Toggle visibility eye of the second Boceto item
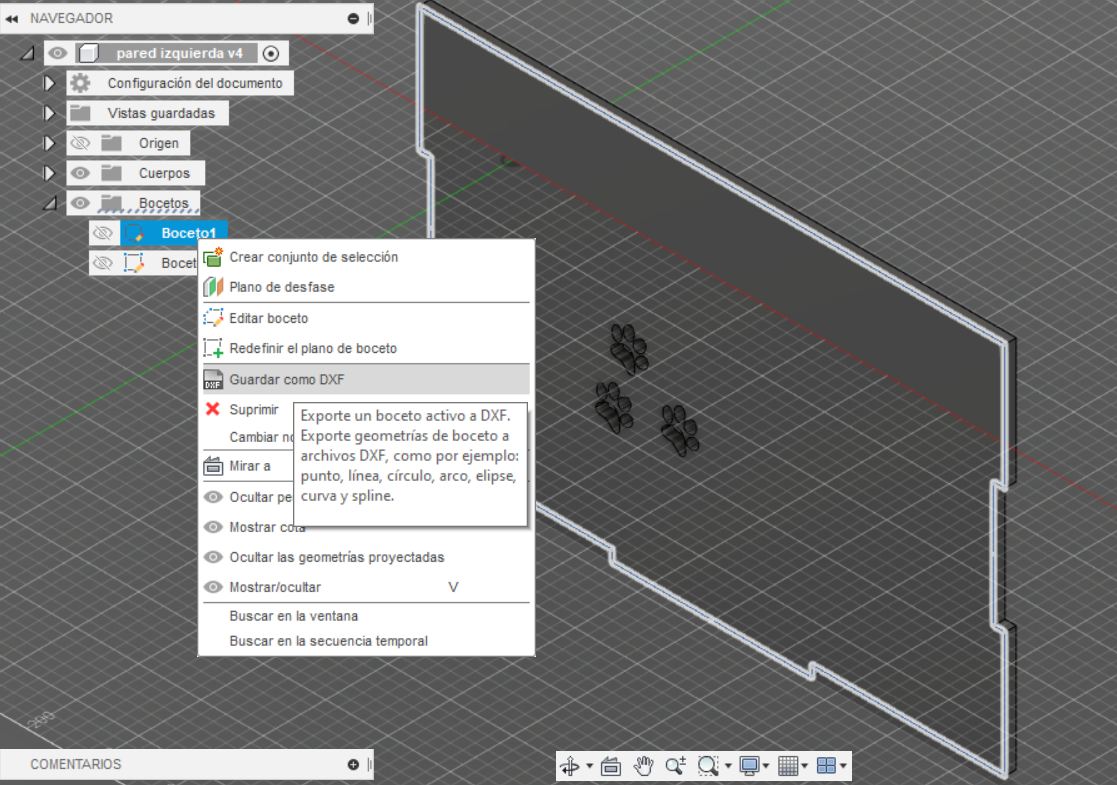Image resolution: width=1117 pixels, height=785 pixels. click(103, 263)
